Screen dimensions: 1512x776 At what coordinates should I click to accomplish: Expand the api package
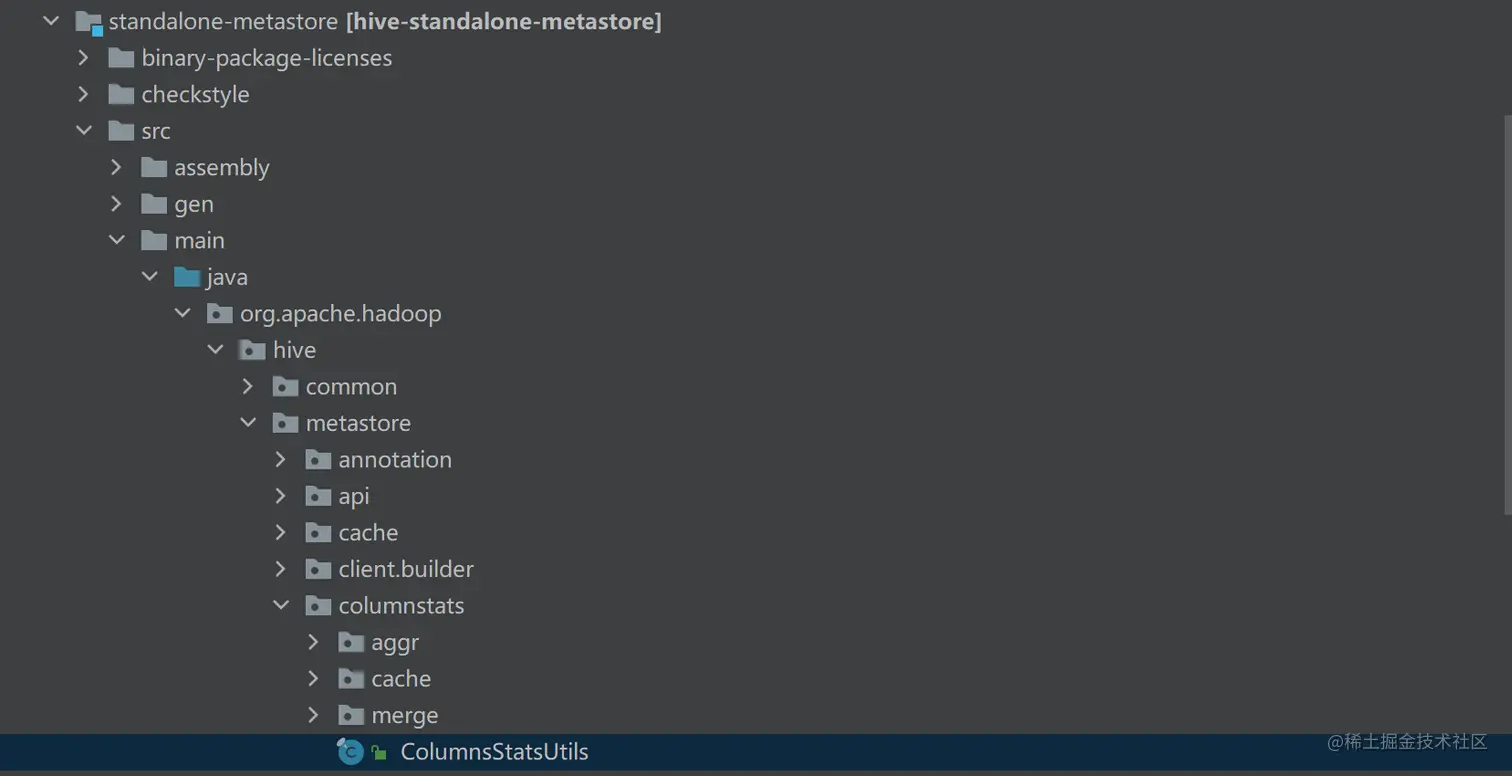click(x=281, y=496)
